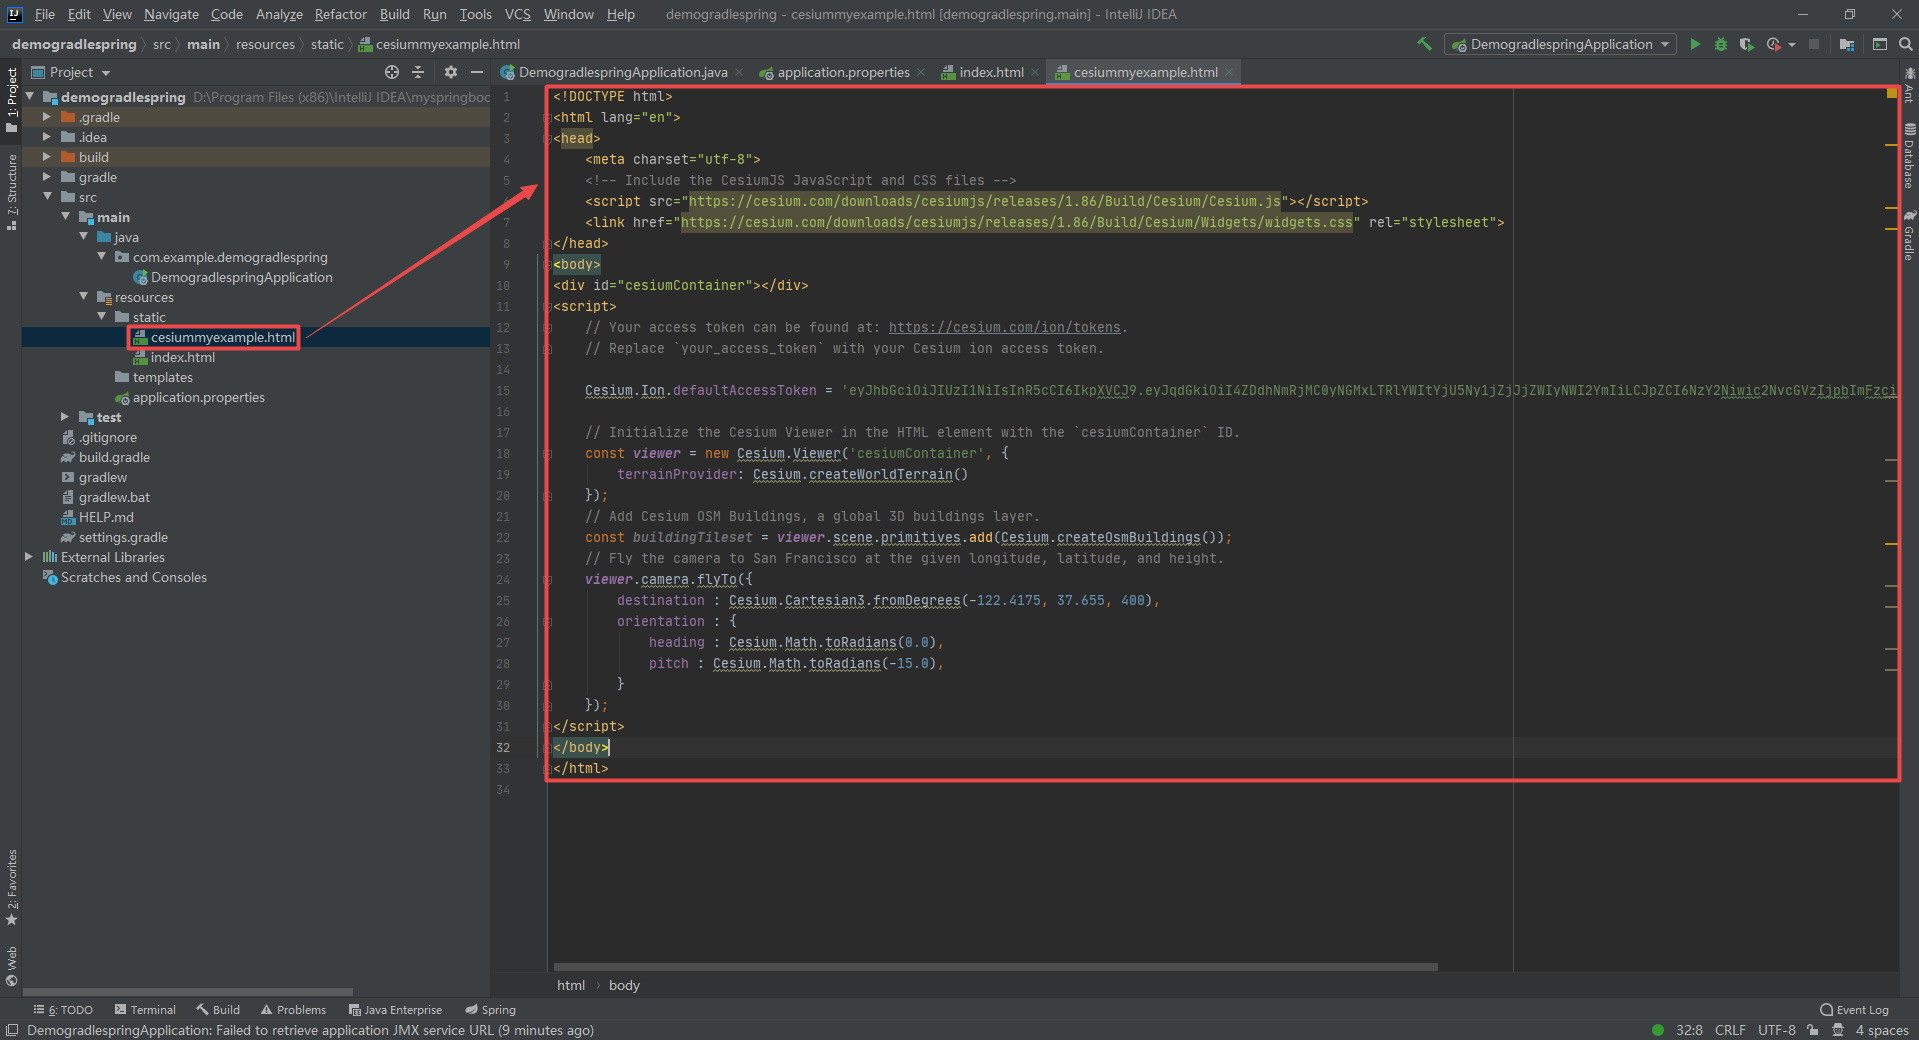Open the run configuration dropdown

pyautogui.click(x=1561, y=44)
